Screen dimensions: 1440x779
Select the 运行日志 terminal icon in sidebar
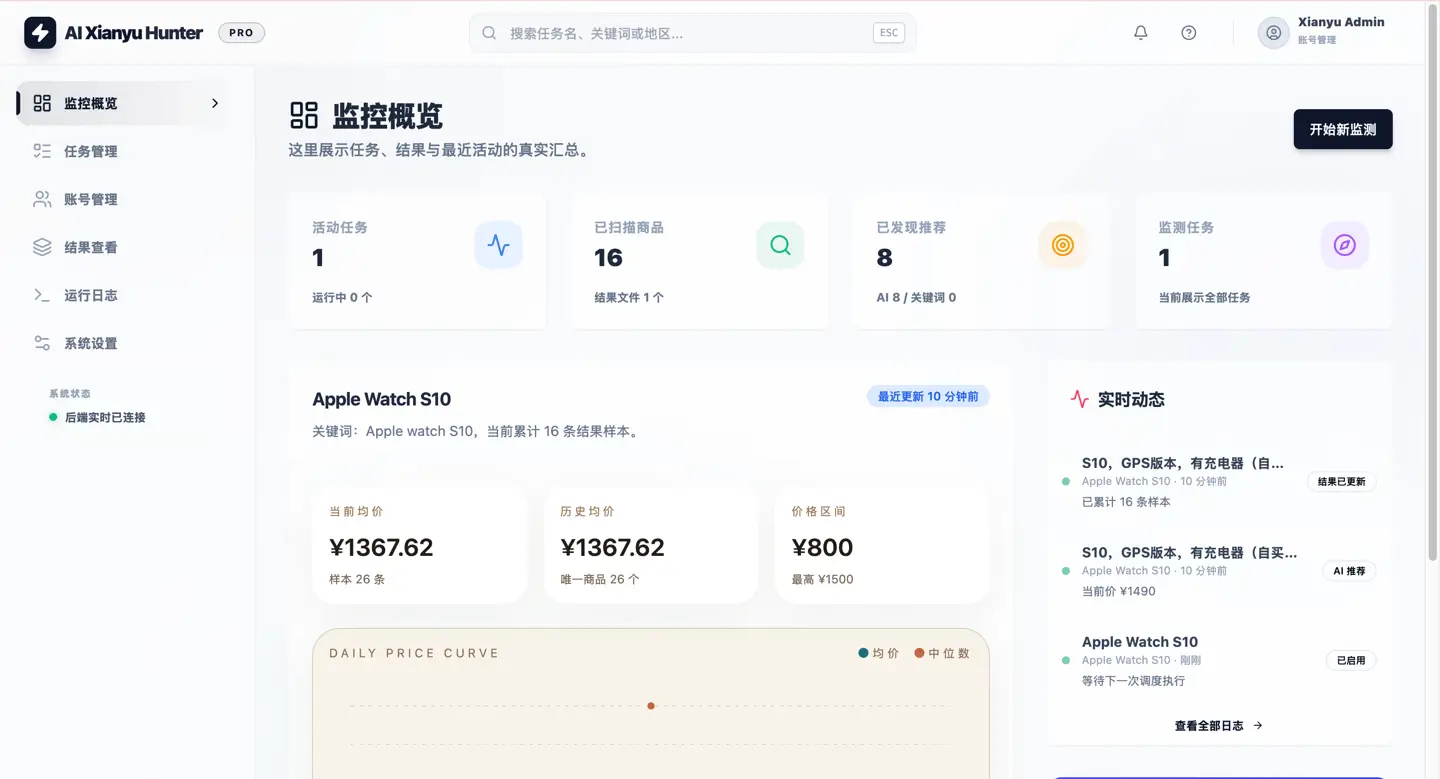(x=42, y=294)
